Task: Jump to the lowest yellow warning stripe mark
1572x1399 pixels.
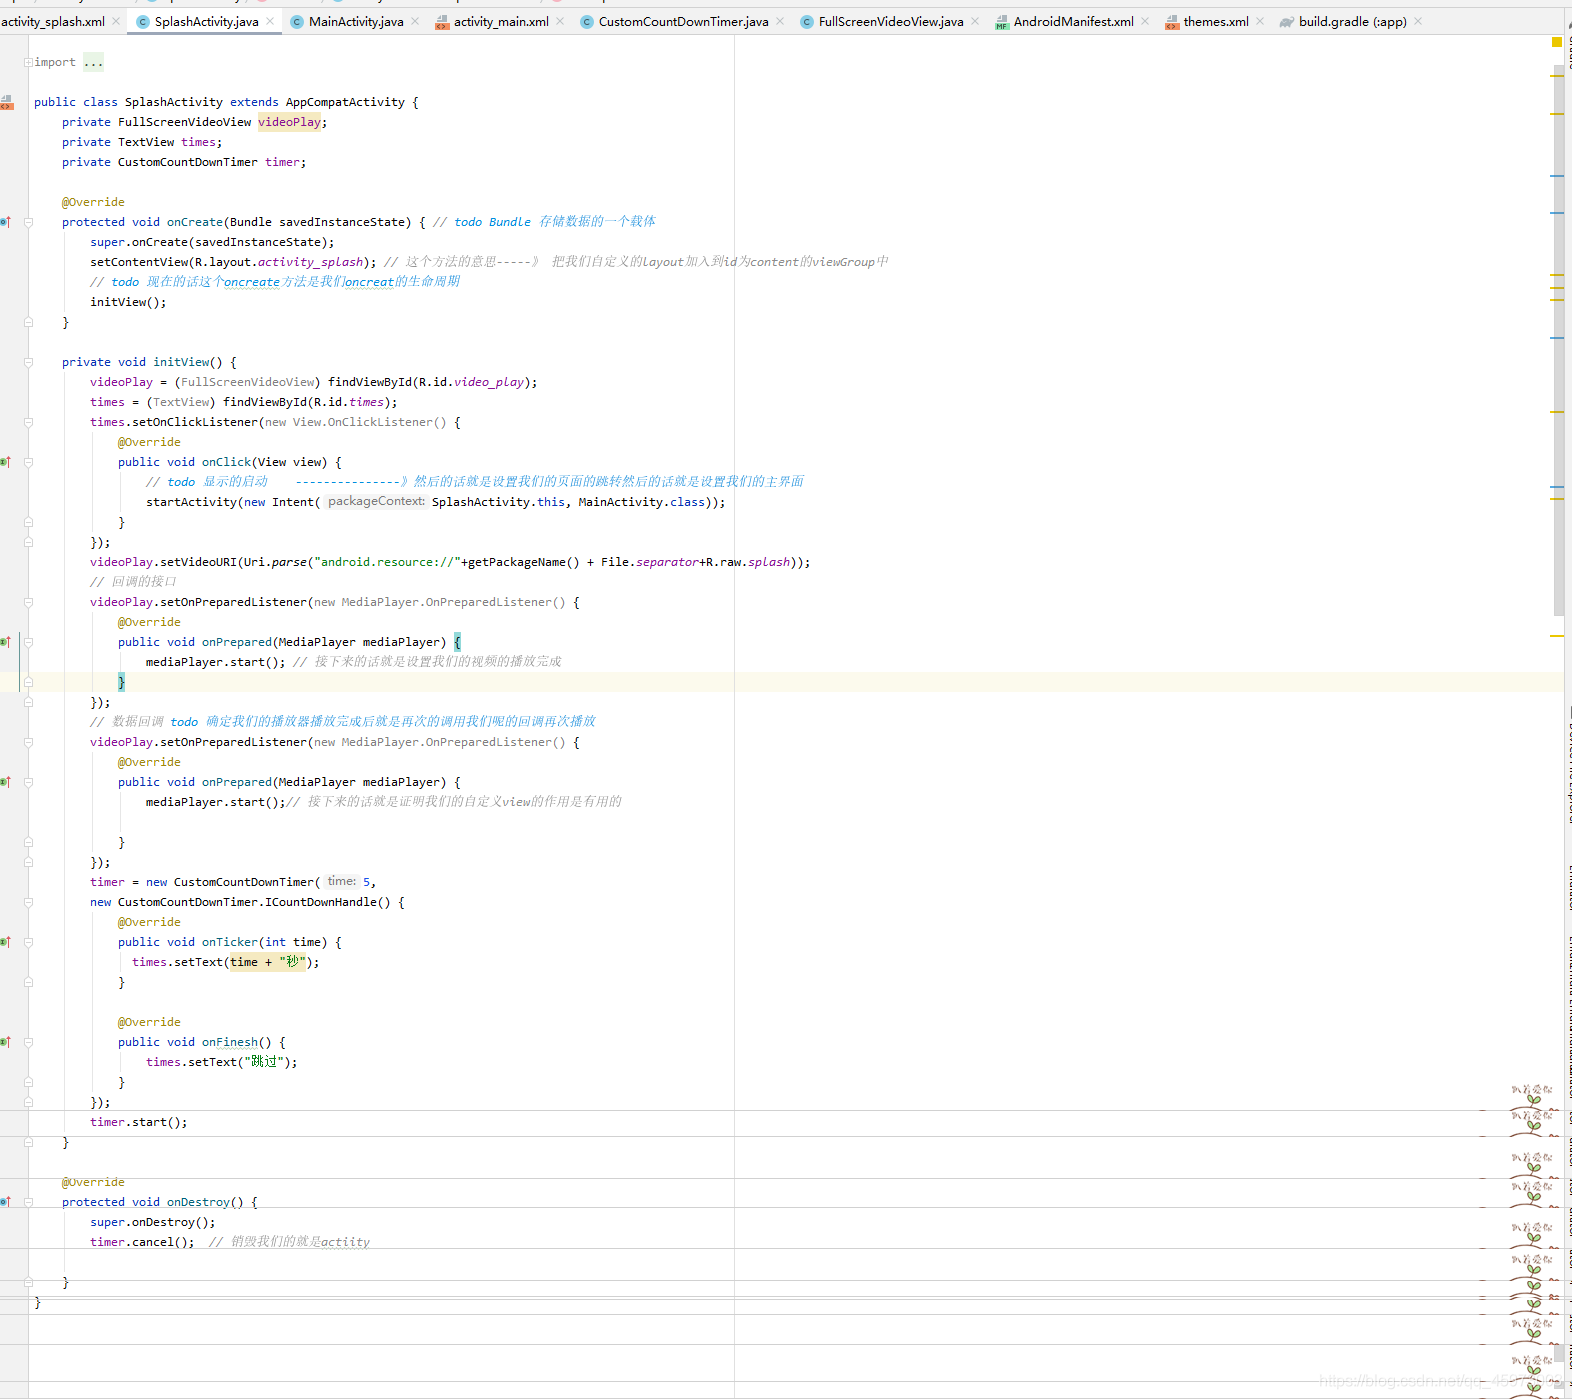Action: (1557, 636)
